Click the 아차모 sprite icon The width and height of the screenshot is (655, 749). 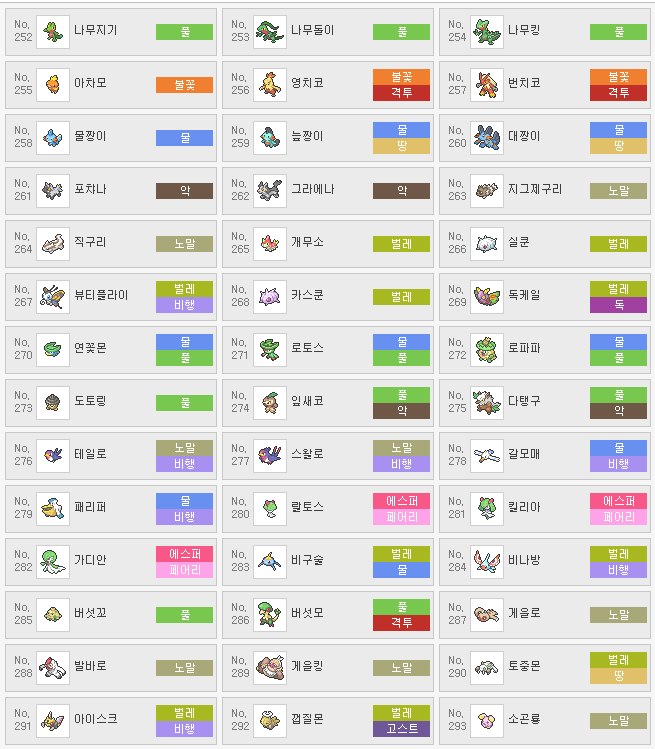[53, 85]
